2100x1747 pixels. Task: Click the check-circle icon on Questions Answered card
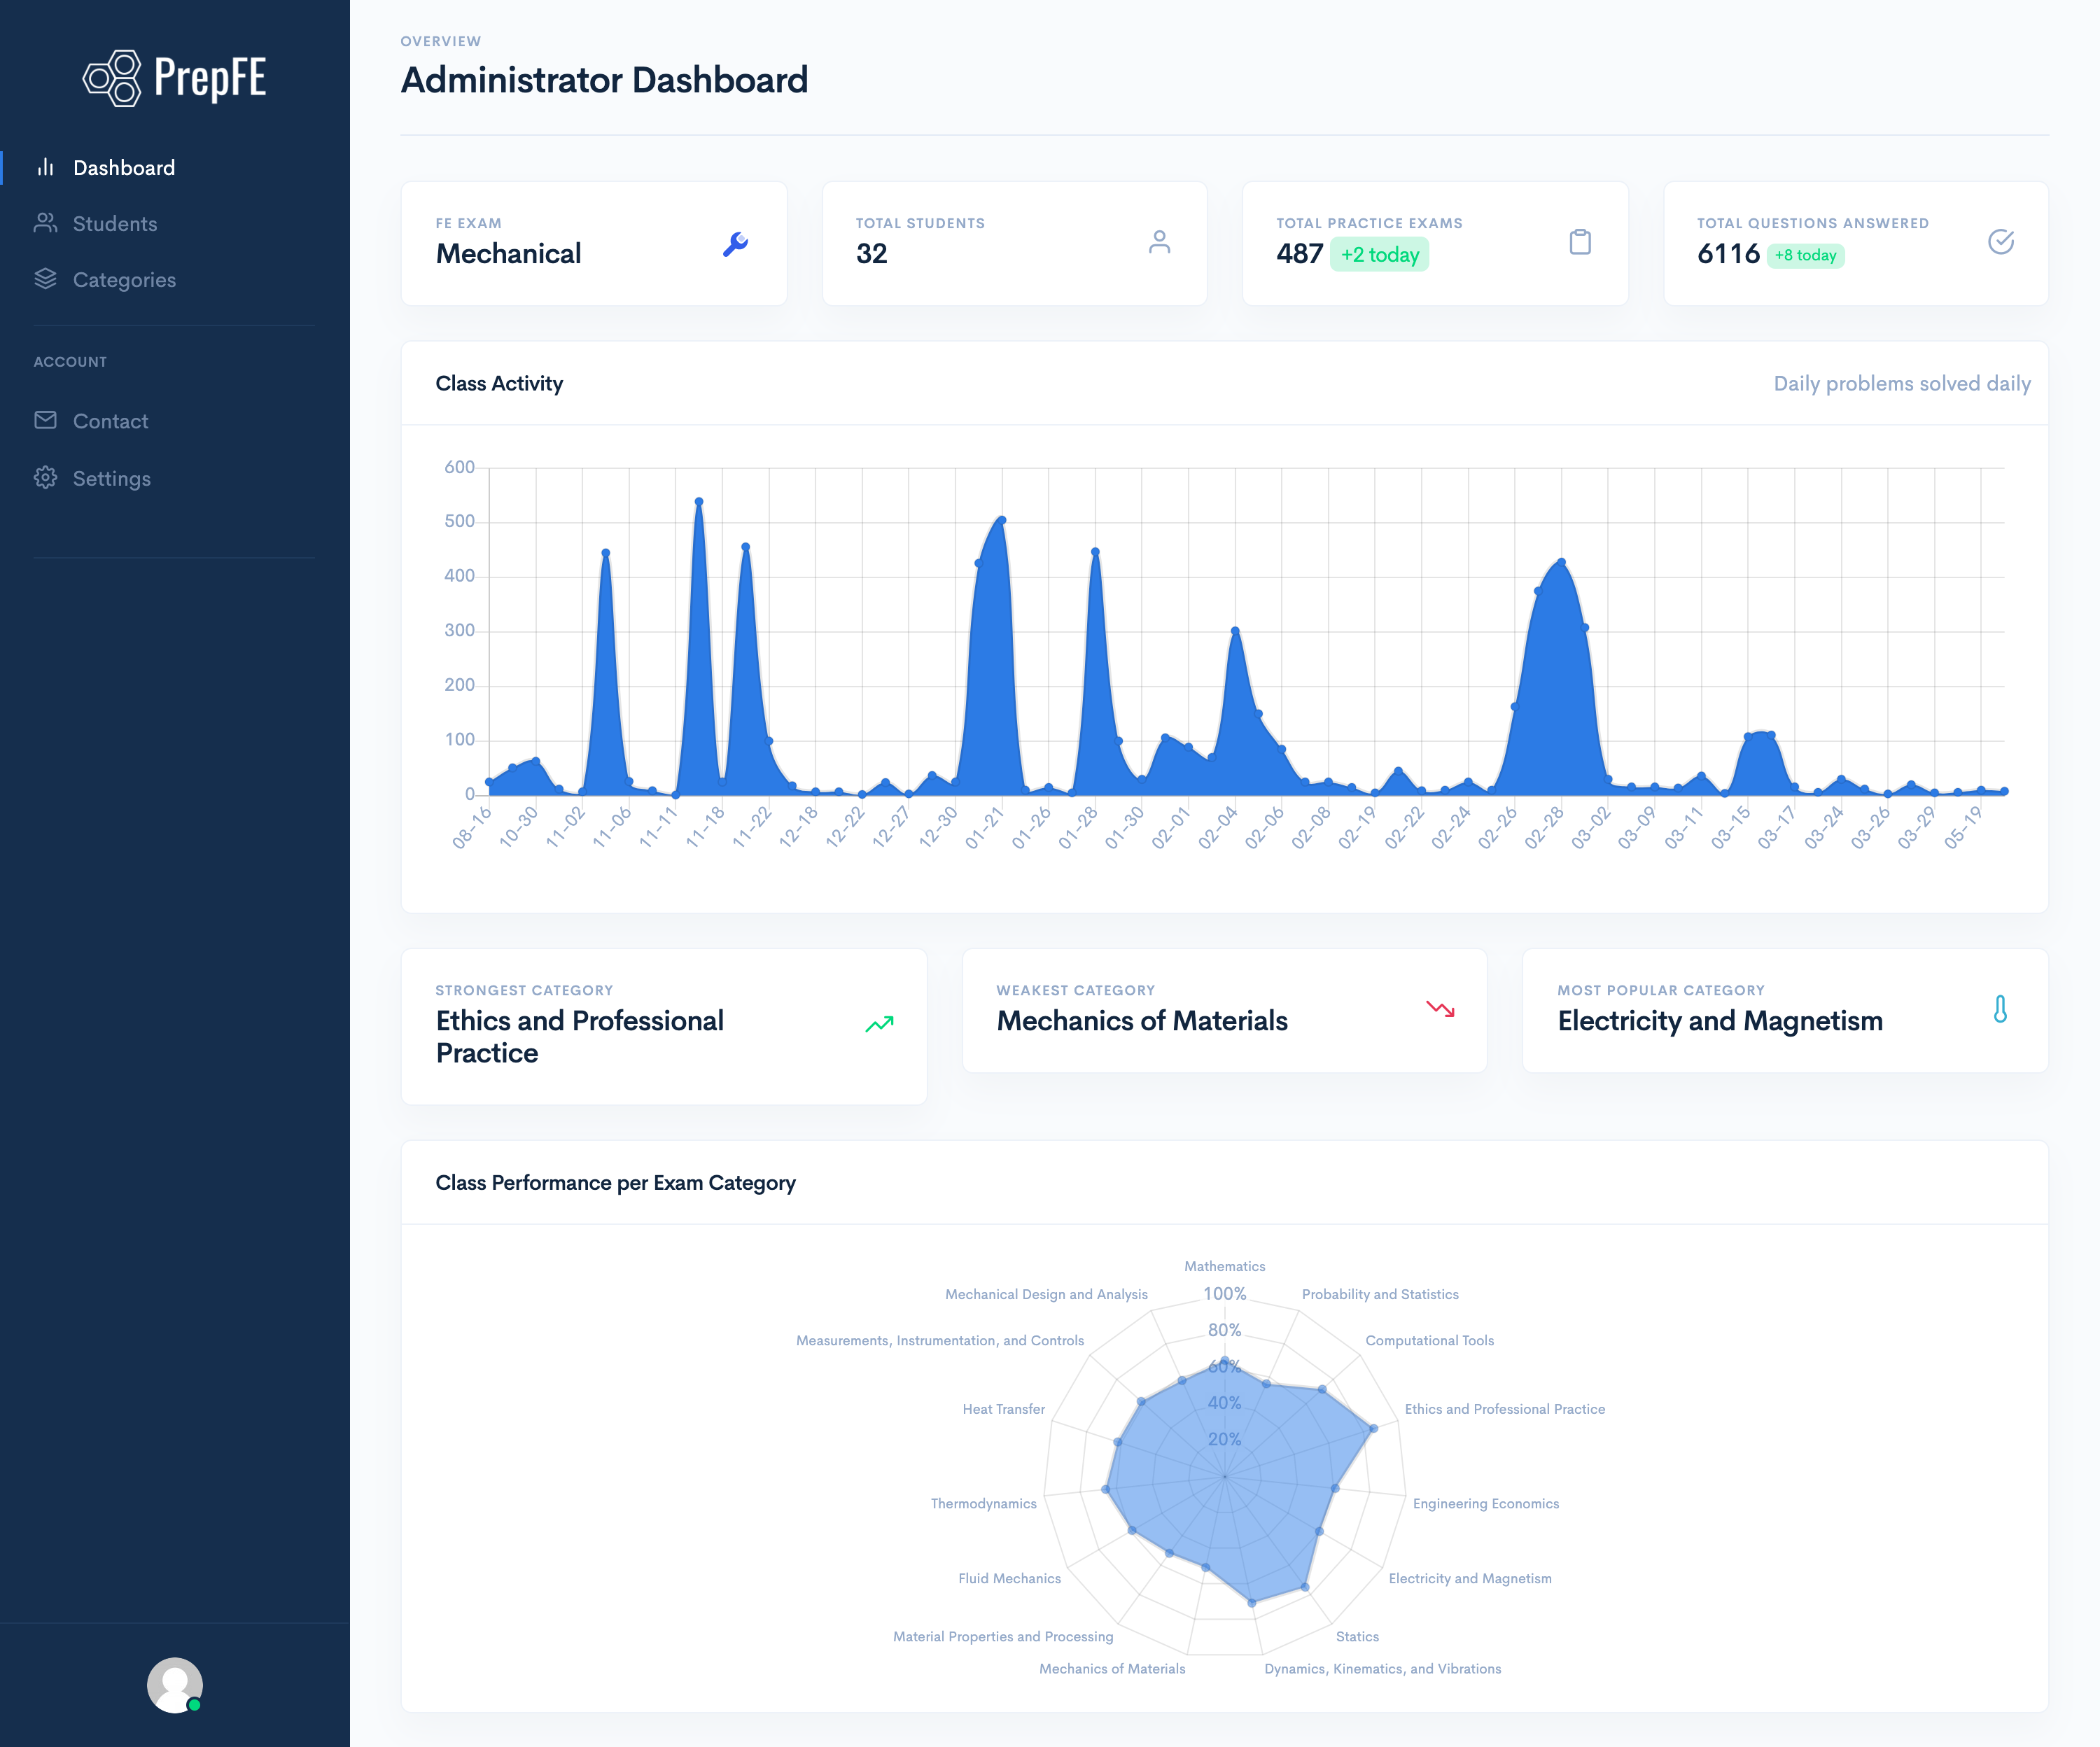tap(2000, 242)
